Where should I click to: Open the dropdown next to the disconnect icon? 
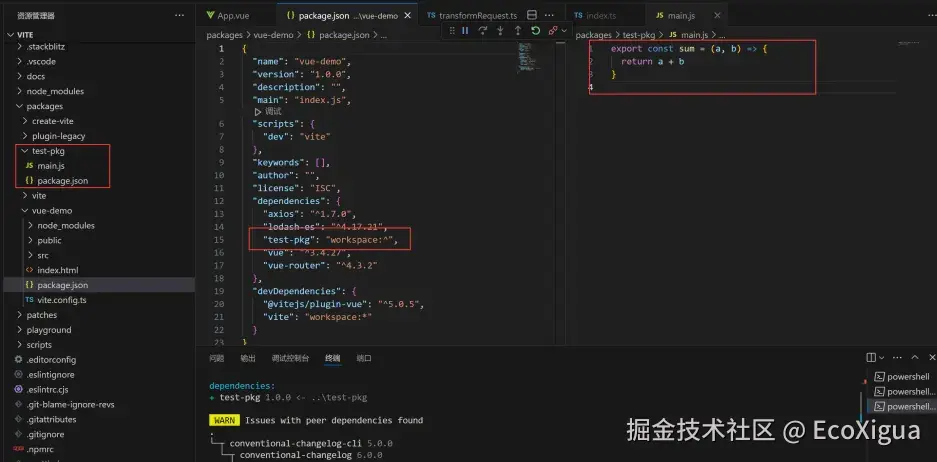point(564,30)
